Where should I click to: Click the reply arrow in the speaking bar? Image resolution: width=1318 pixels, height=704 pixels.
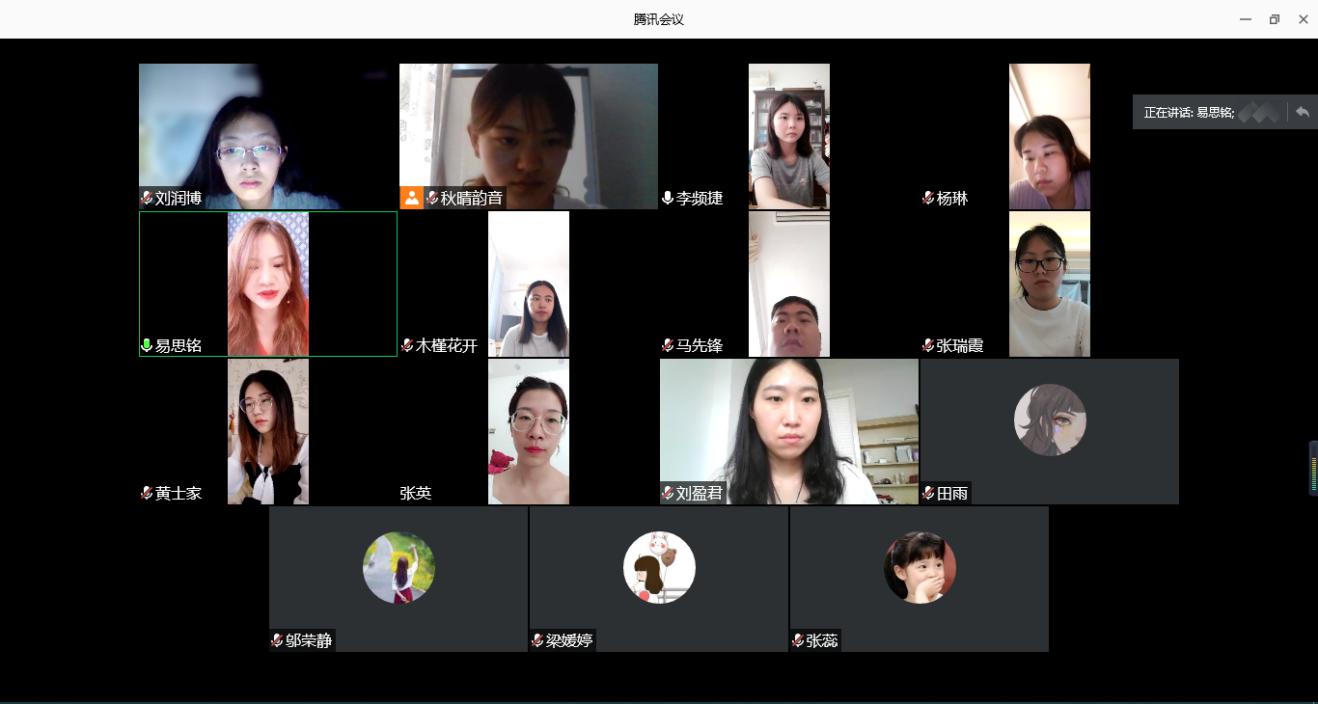tap(1302, 112)
